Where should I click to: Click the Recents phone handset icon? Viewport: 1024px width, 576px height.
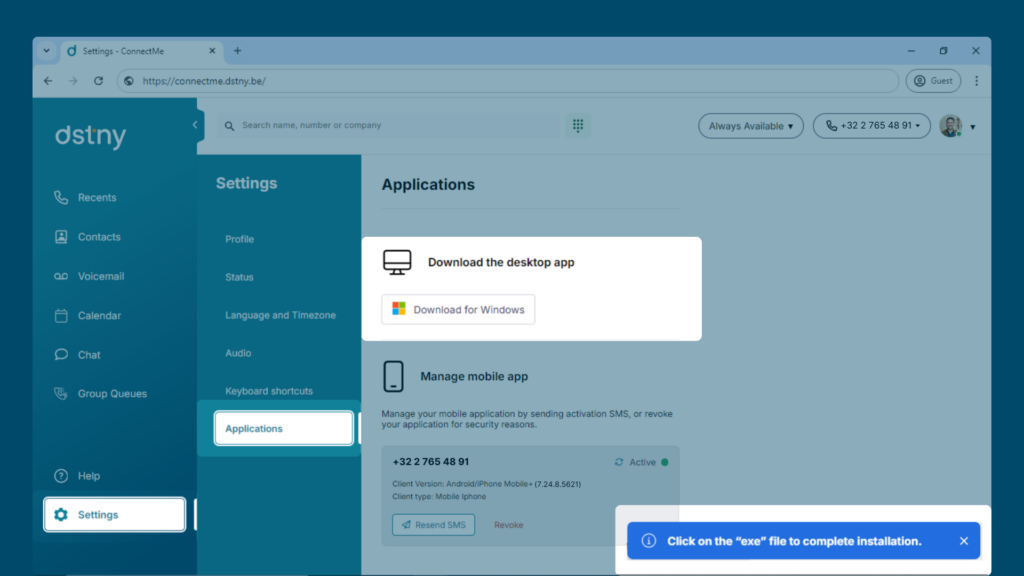pos(61,197)
